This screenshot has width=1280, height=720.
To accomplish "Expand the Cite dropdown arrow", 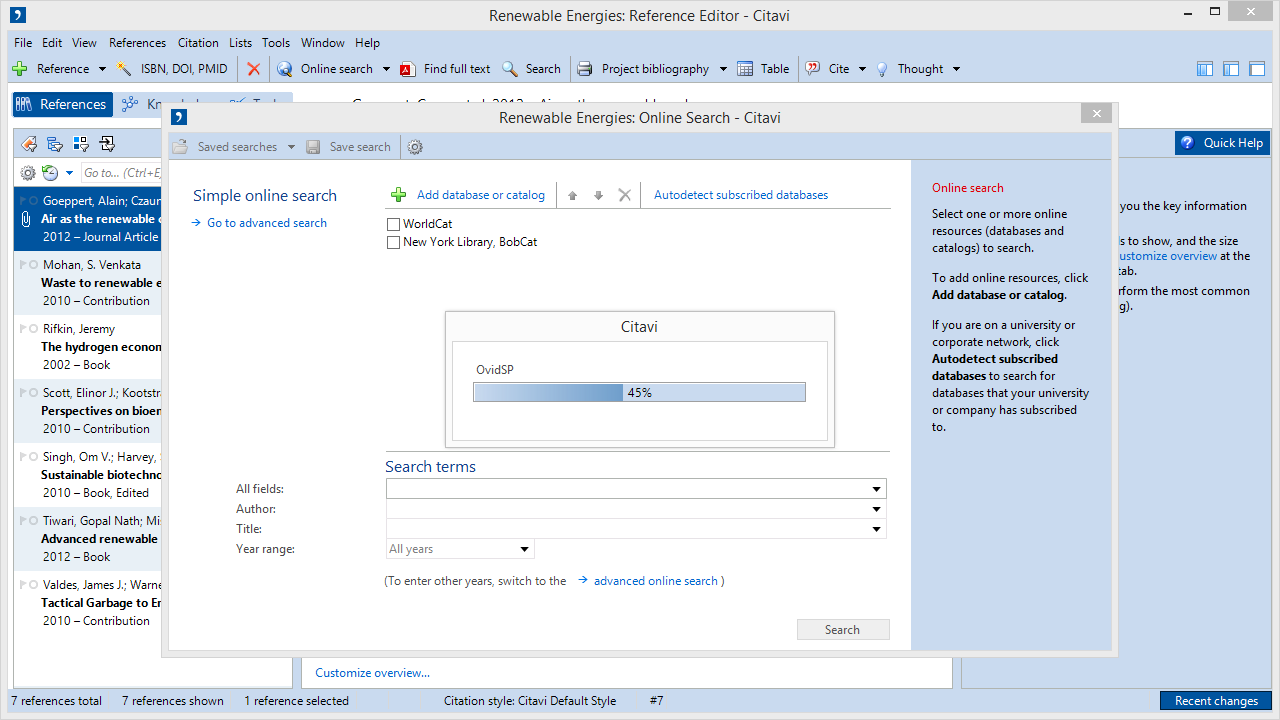I will click(862, 69).
